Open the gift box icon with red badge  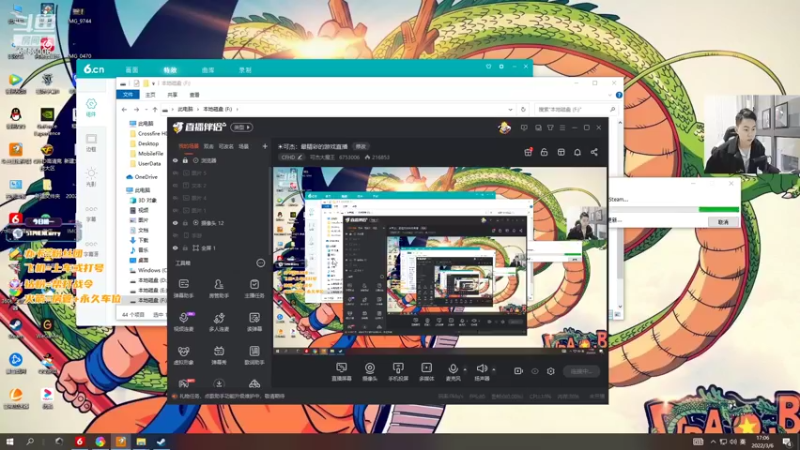point(528,152)
